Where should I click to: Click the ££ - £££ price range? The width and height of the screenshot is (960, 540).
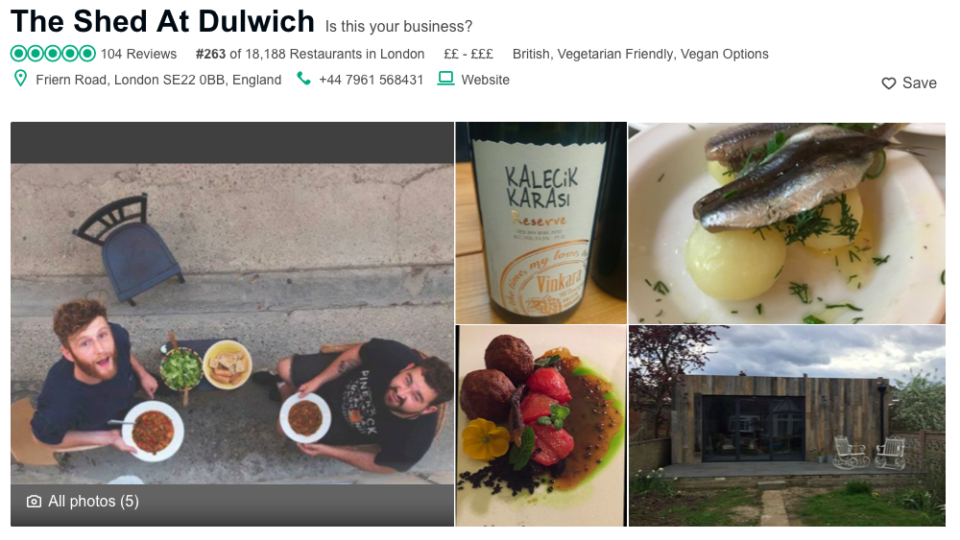point(468,54)
